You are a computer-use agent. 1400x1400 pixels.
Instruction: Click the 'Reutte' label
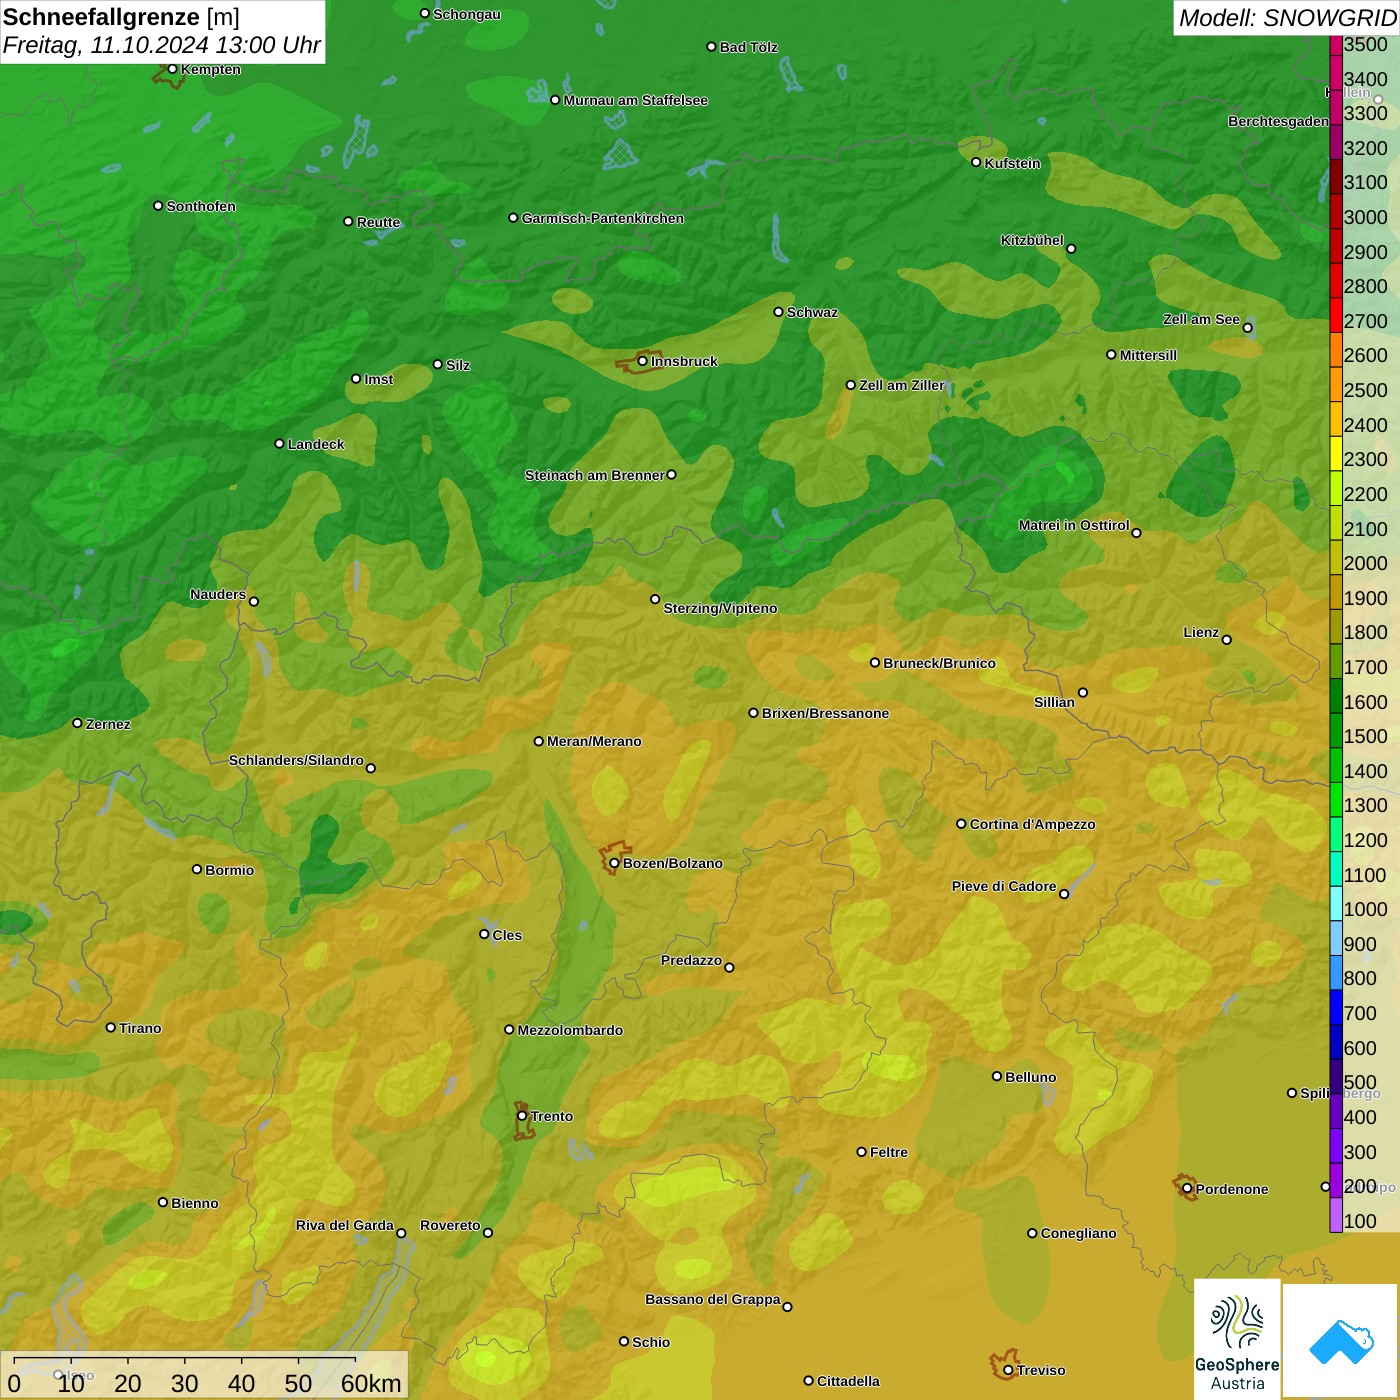378,222
